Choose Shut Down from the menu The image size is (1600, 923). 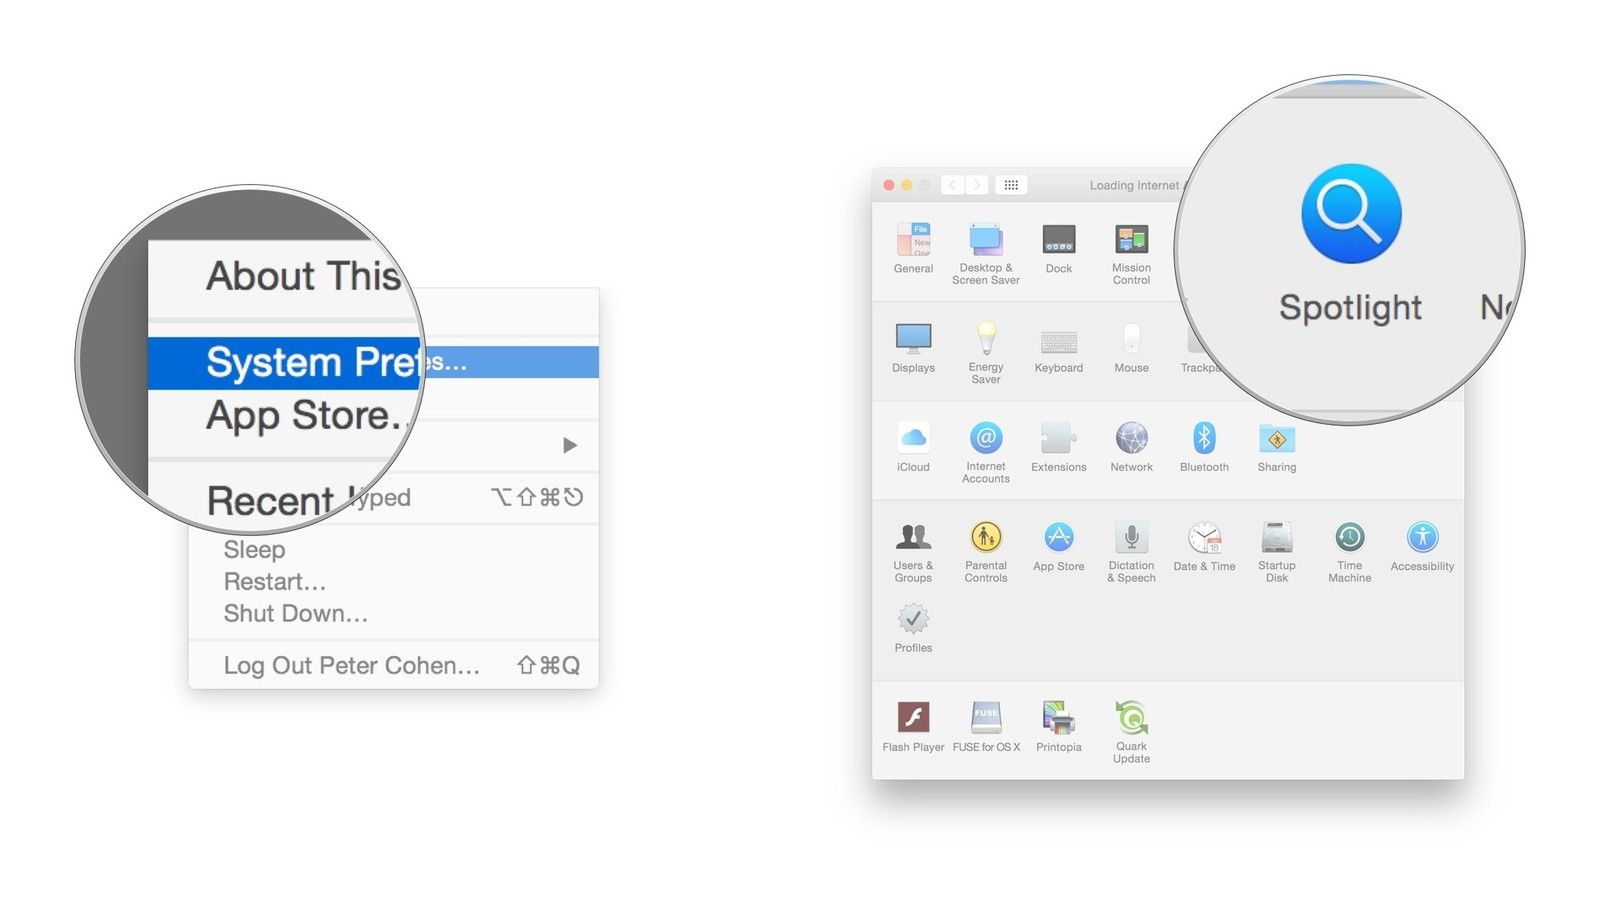click(x=296, y=614)
